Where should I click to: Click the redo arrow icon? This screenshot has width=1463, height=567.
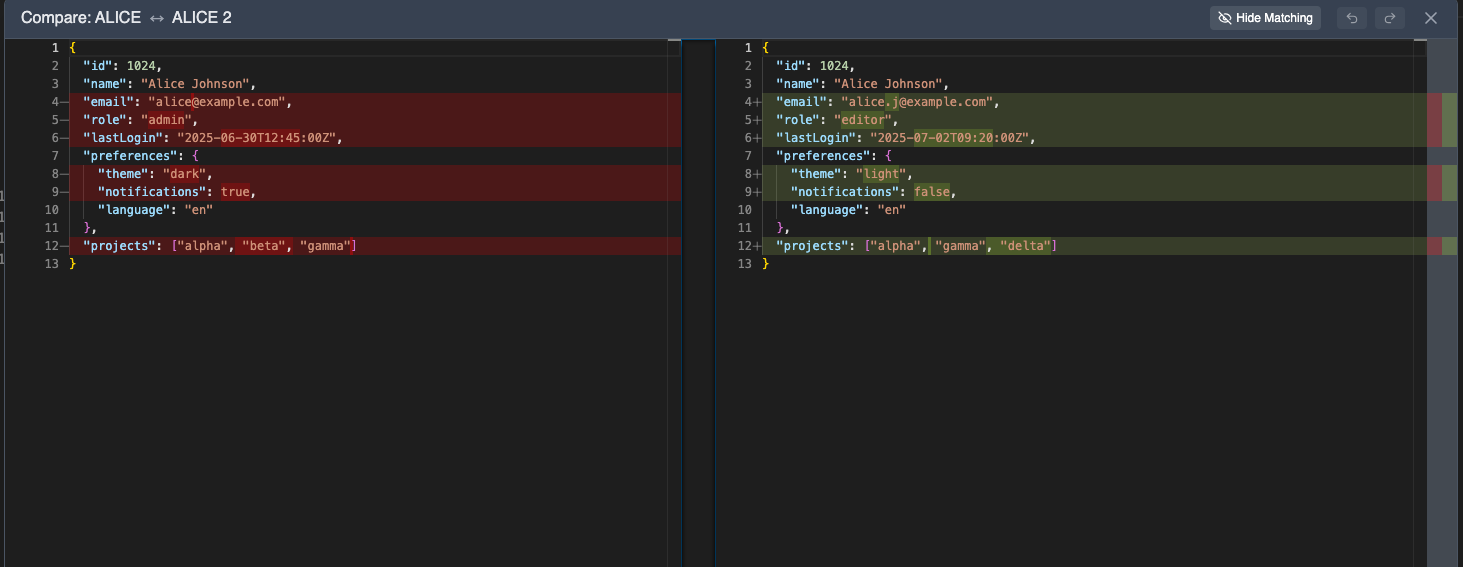[1390, 18]
